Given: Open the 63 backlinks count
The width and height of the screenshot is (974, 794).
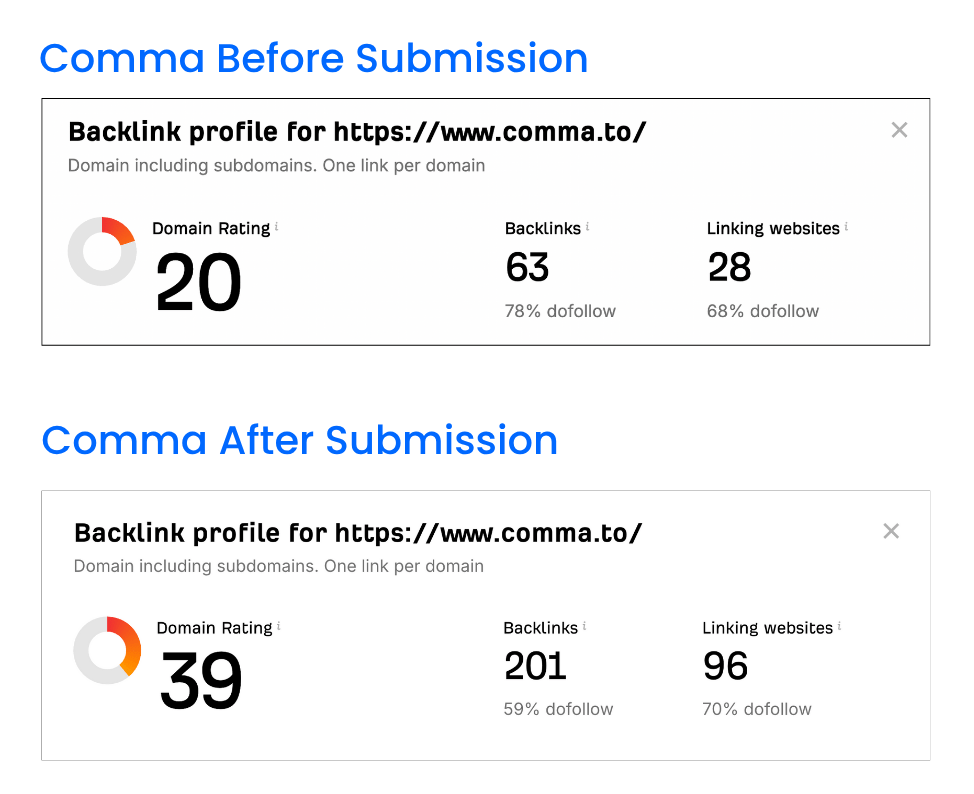Looking at the screenshot, I should [527, 267].
